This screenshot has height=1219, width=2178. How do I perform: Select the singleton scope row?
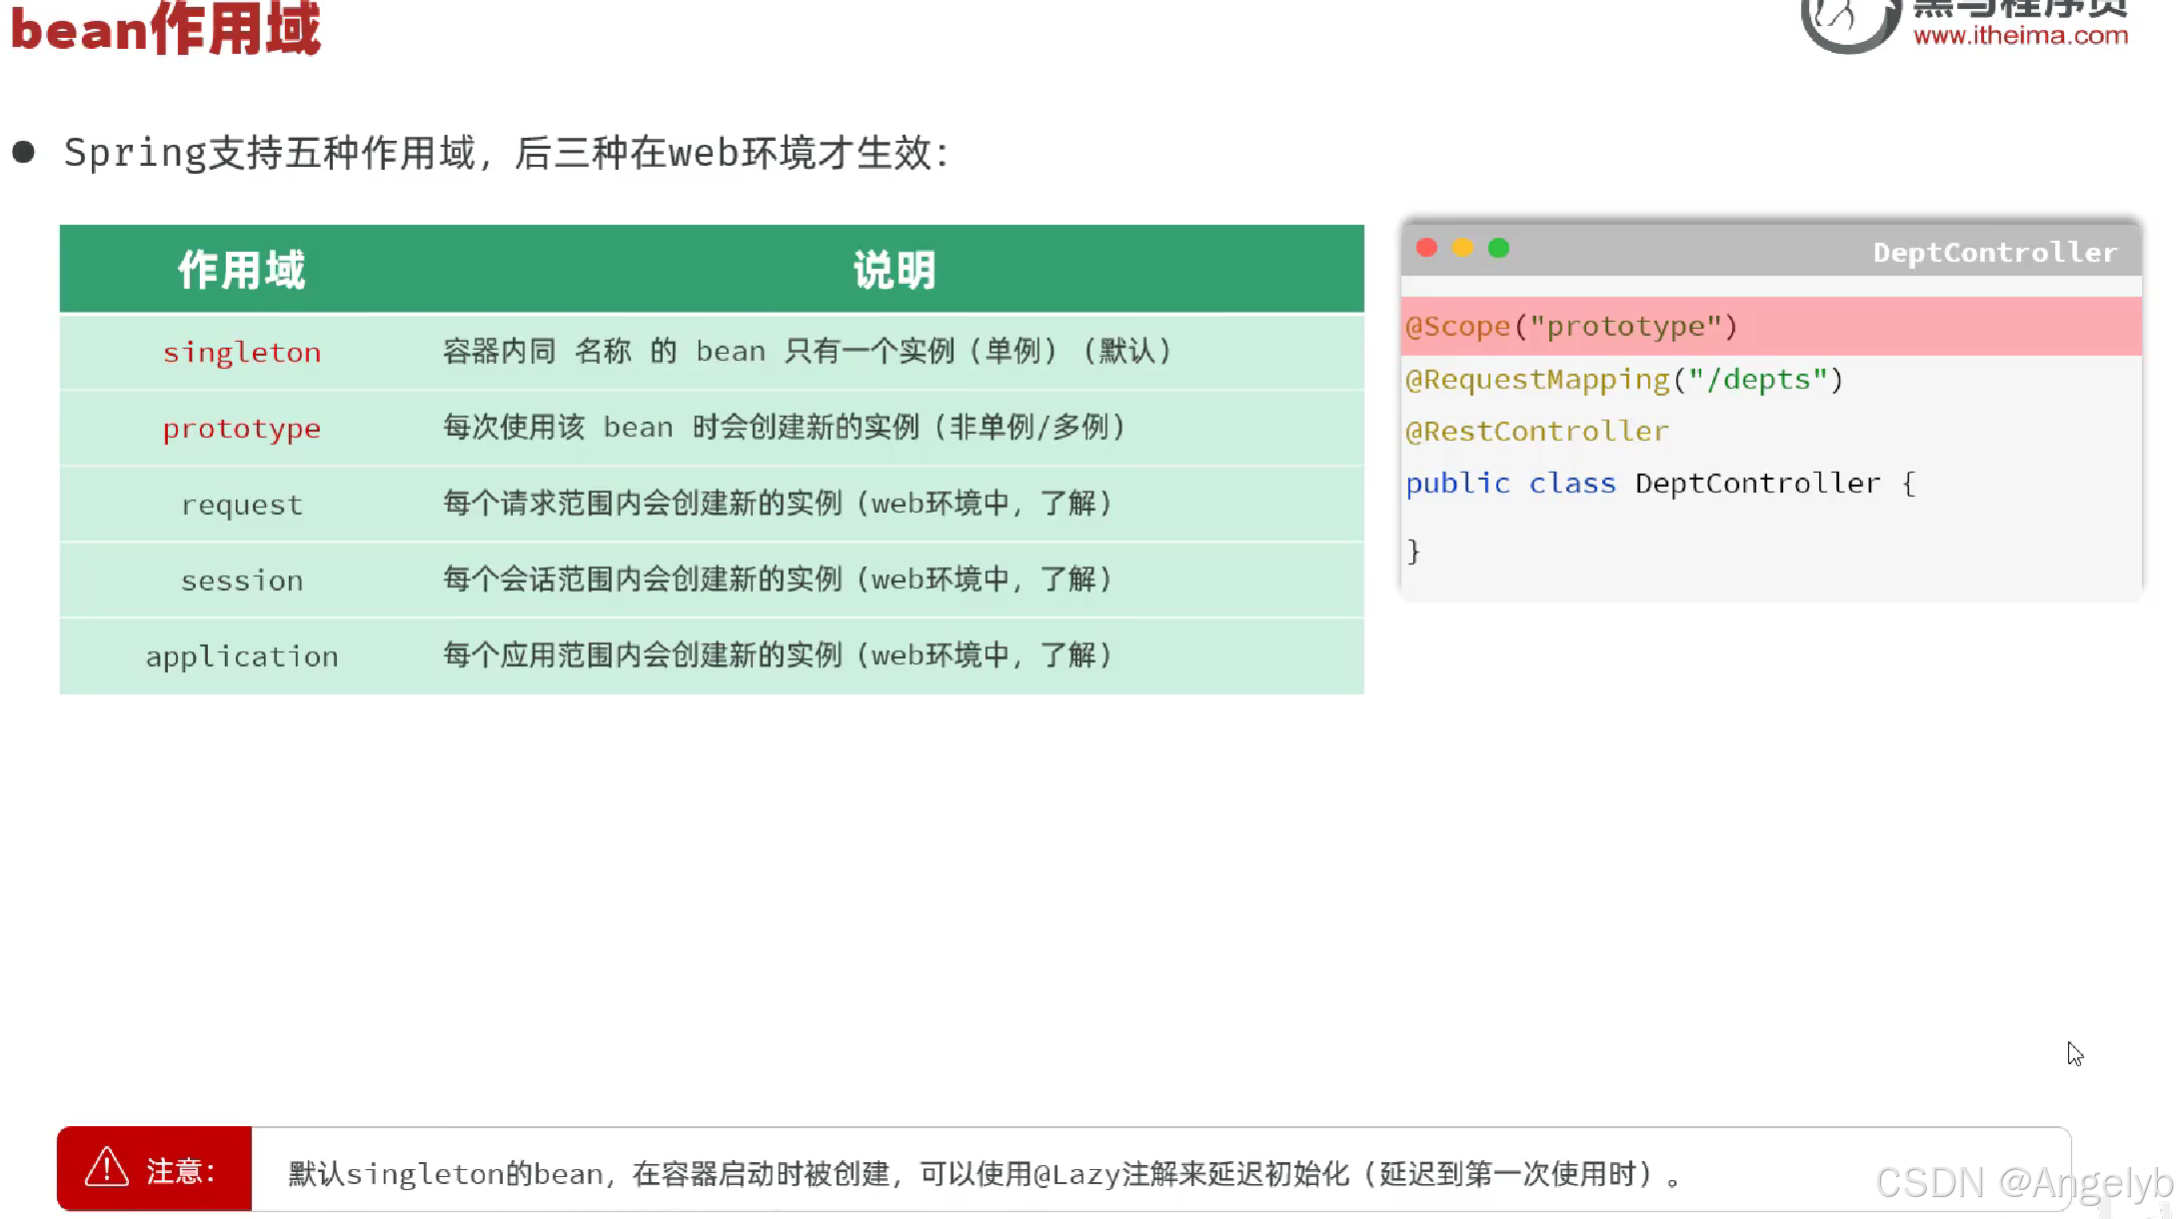242,352
